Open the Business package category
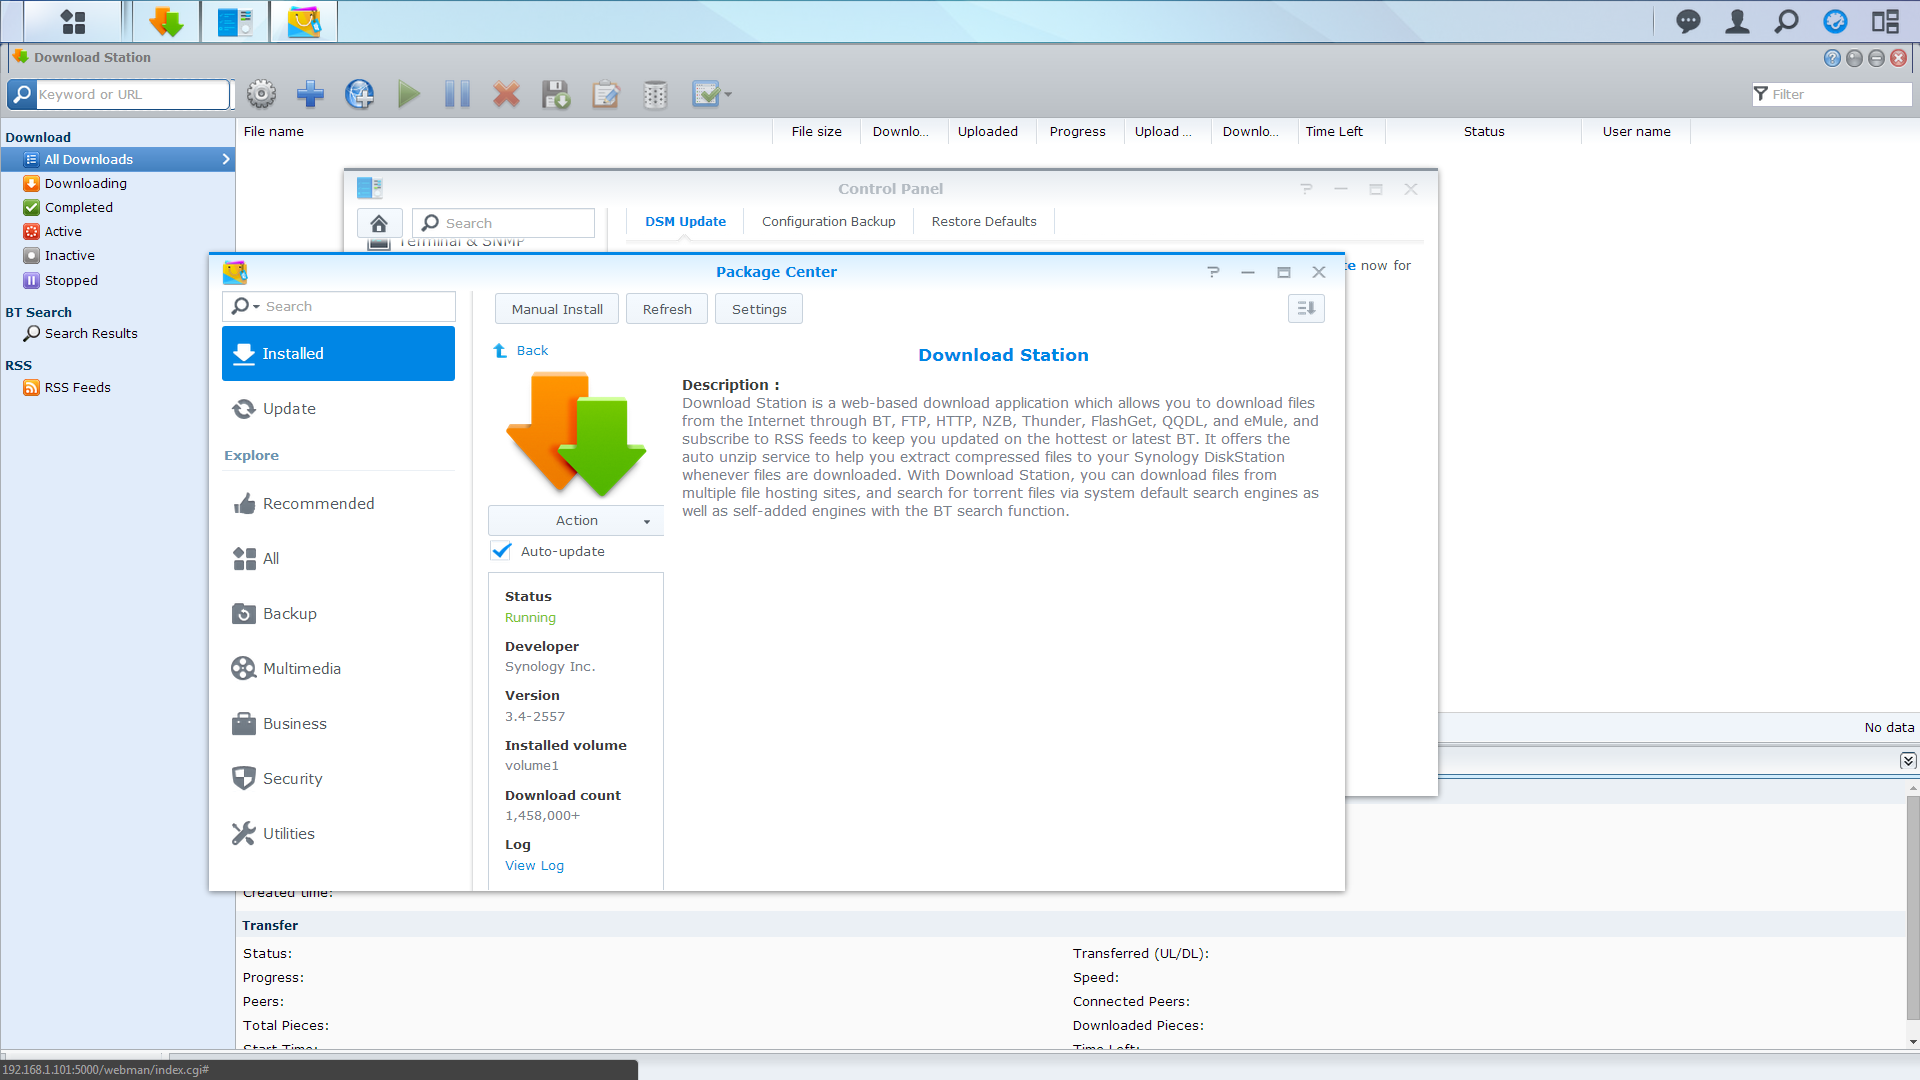1920x1080 pixels. (338, 723)
